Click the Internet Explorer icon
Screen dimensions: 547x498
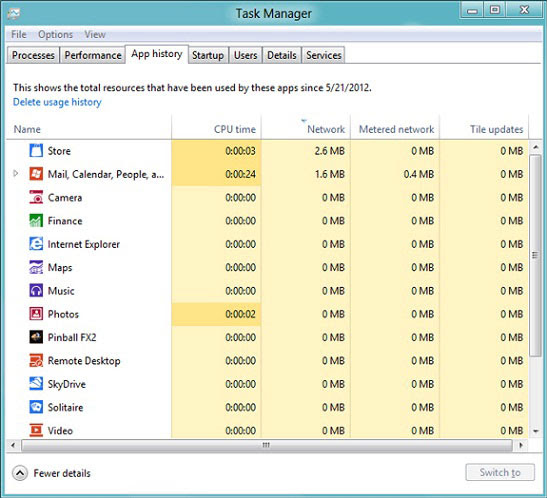36,244
